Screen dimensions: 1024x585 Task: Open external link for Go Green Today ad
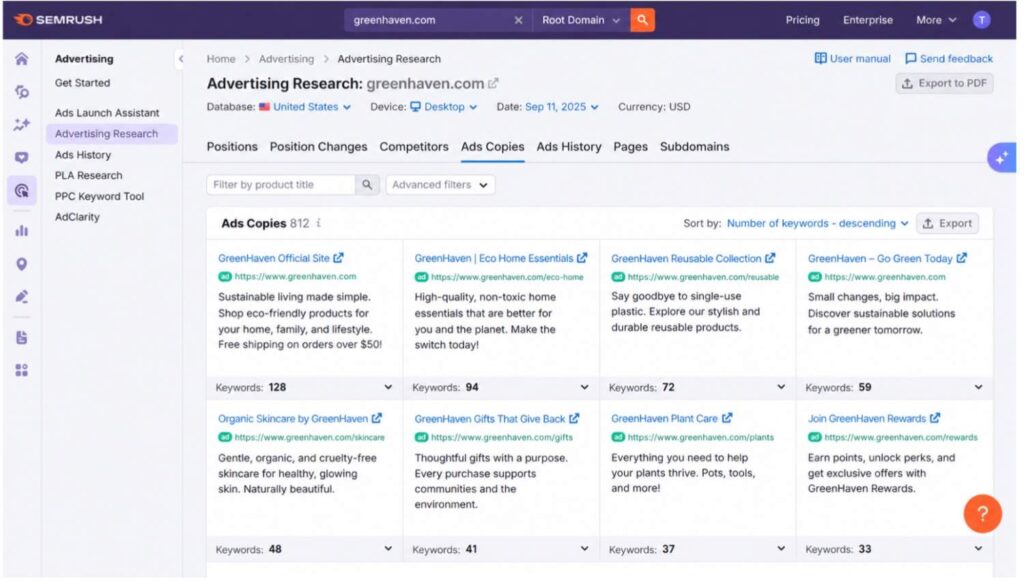coord(961,258)
